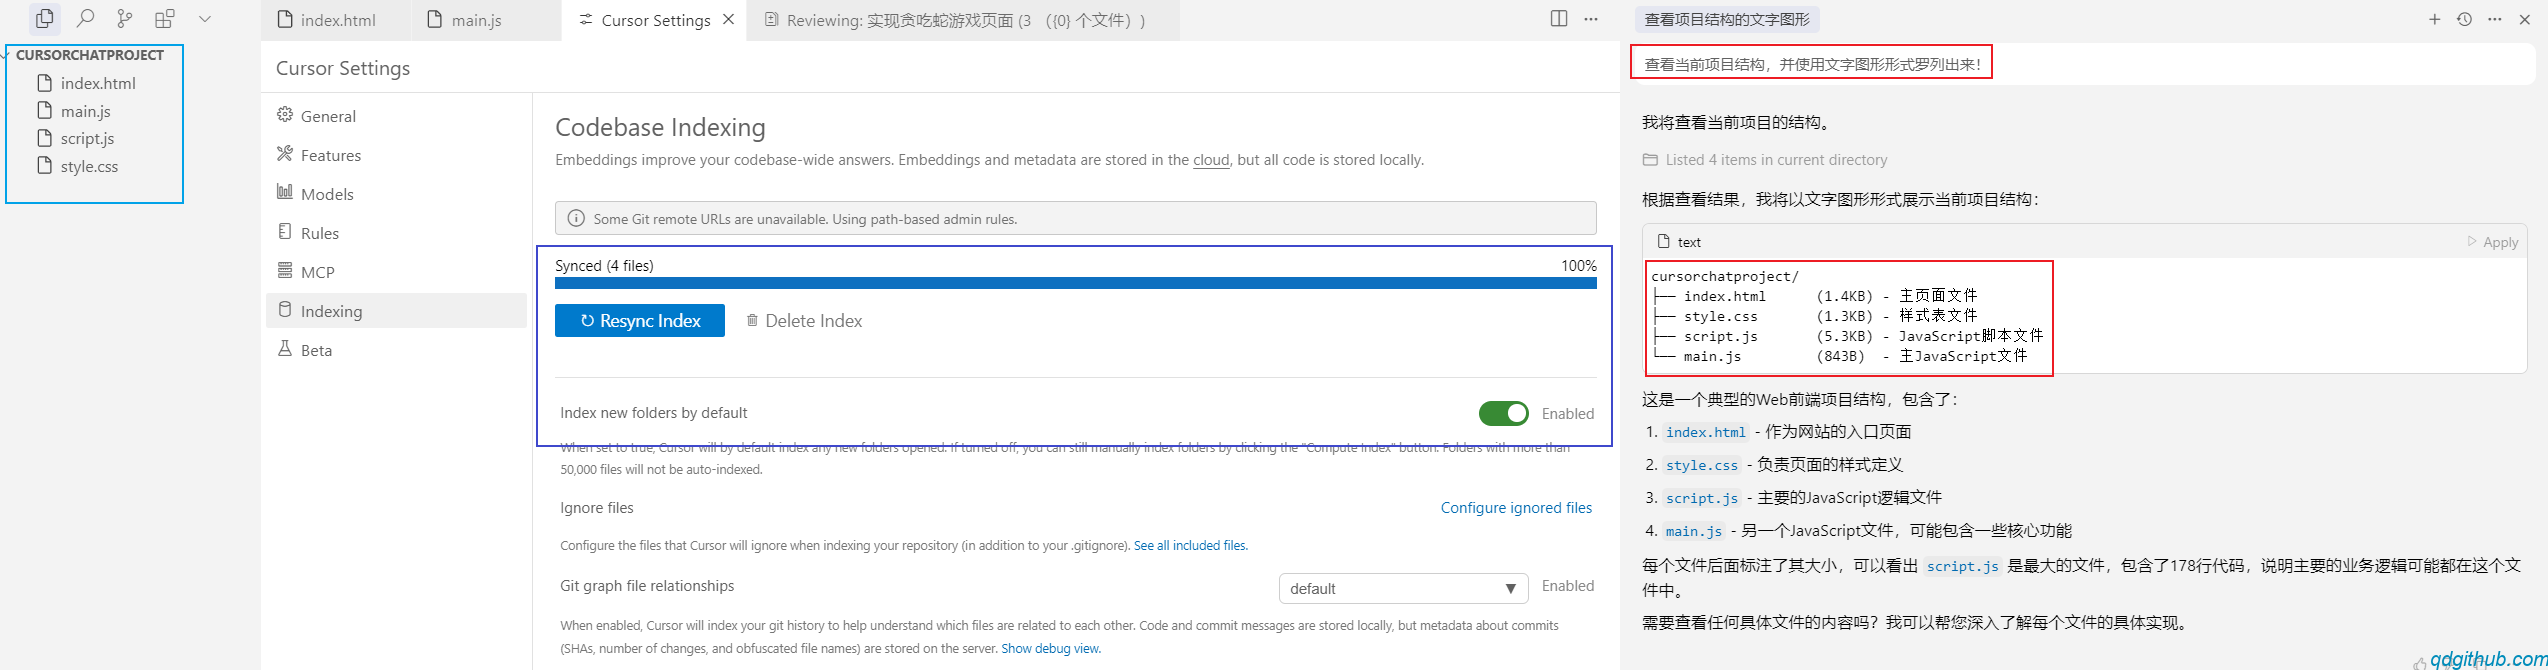Expand Listed 4 items in current directory
Viewport: 2548px width, 670px height.
(1765, 160)
